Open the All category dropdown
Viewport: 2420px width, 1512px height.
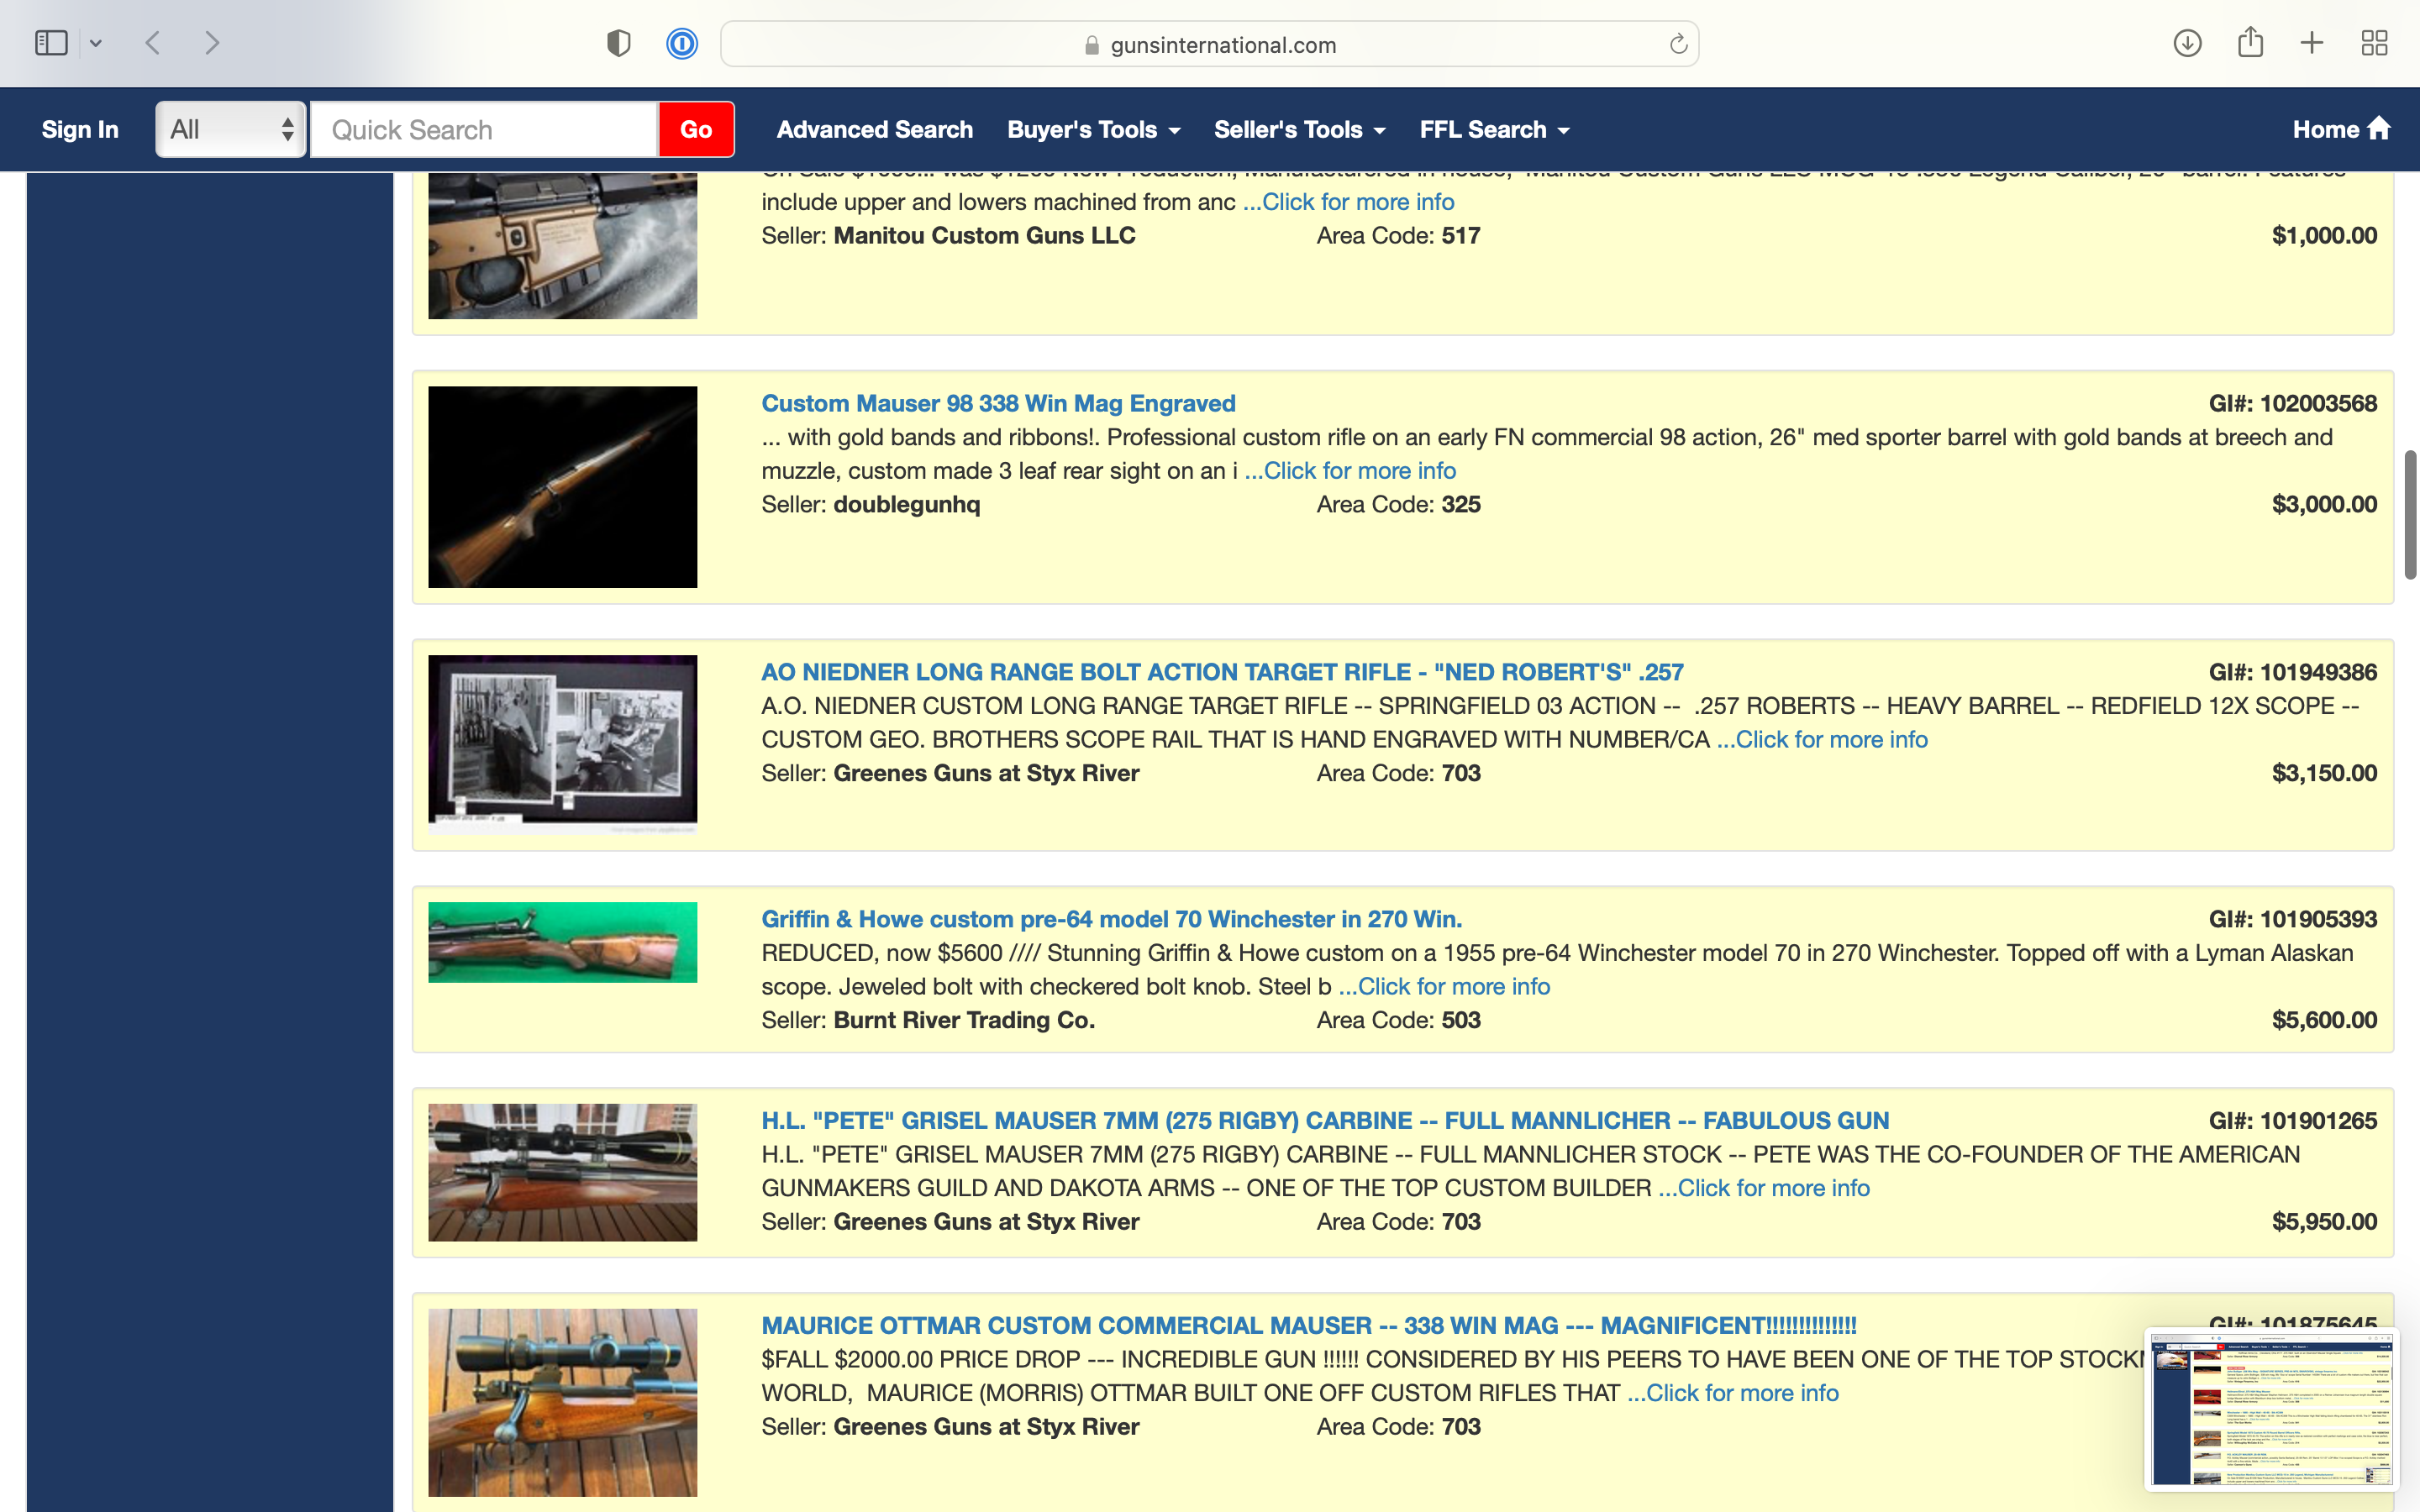pos(231,130)
